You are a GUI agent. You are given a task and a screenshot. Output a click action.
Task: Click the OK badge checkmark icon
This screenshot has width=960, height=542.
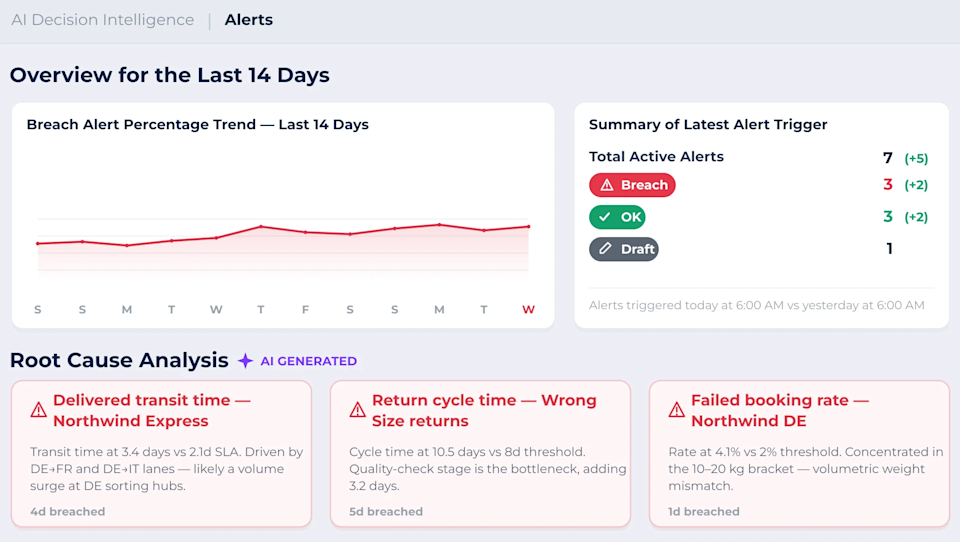[x=604, y=217]
